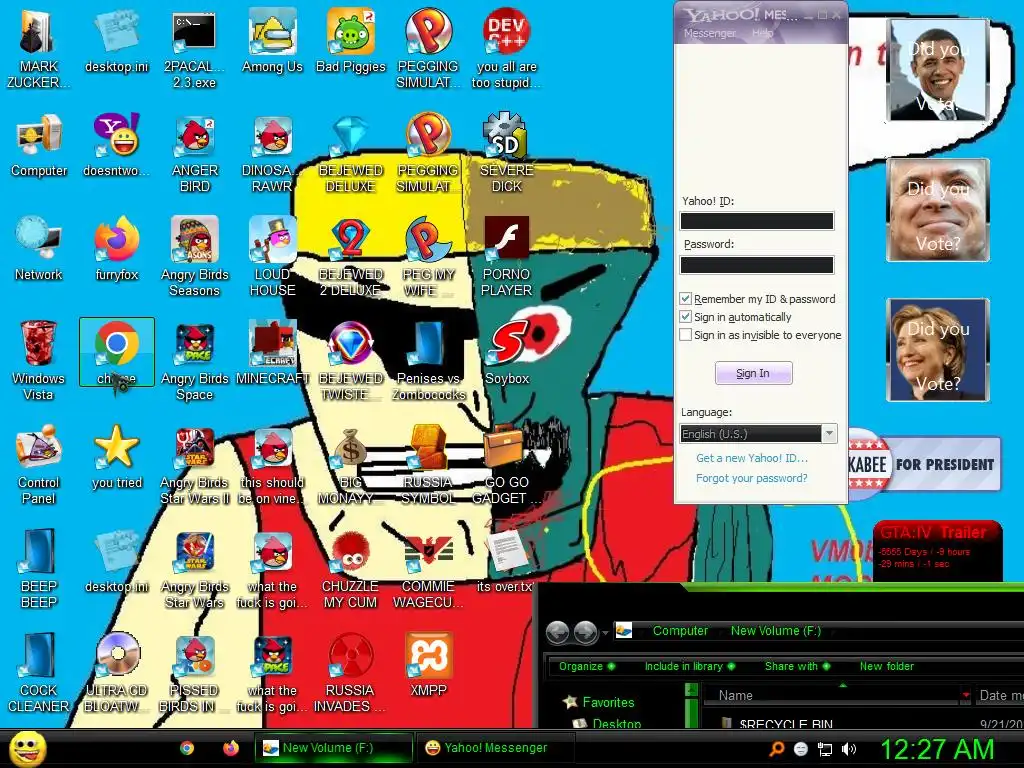Open the recent pages arrow beside Explorer Forward

click(x=605, y=632)
